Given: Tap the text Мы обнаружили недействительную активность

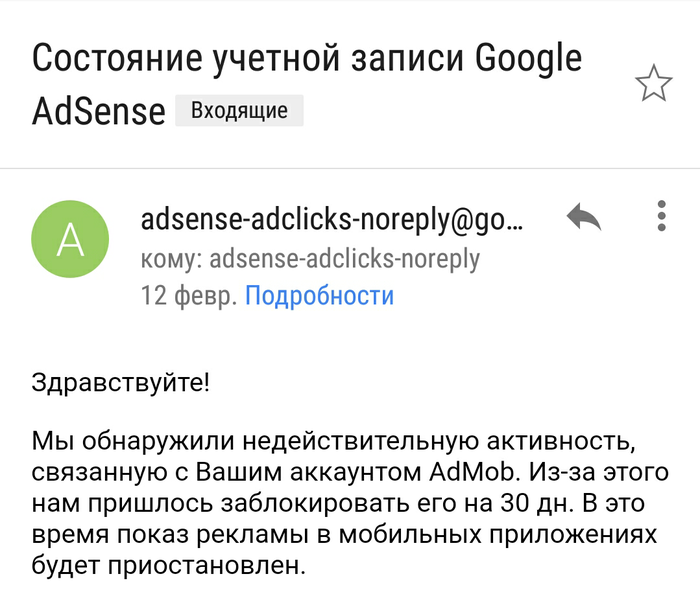Looking at the screenshot, I should [x=333, y=441].
